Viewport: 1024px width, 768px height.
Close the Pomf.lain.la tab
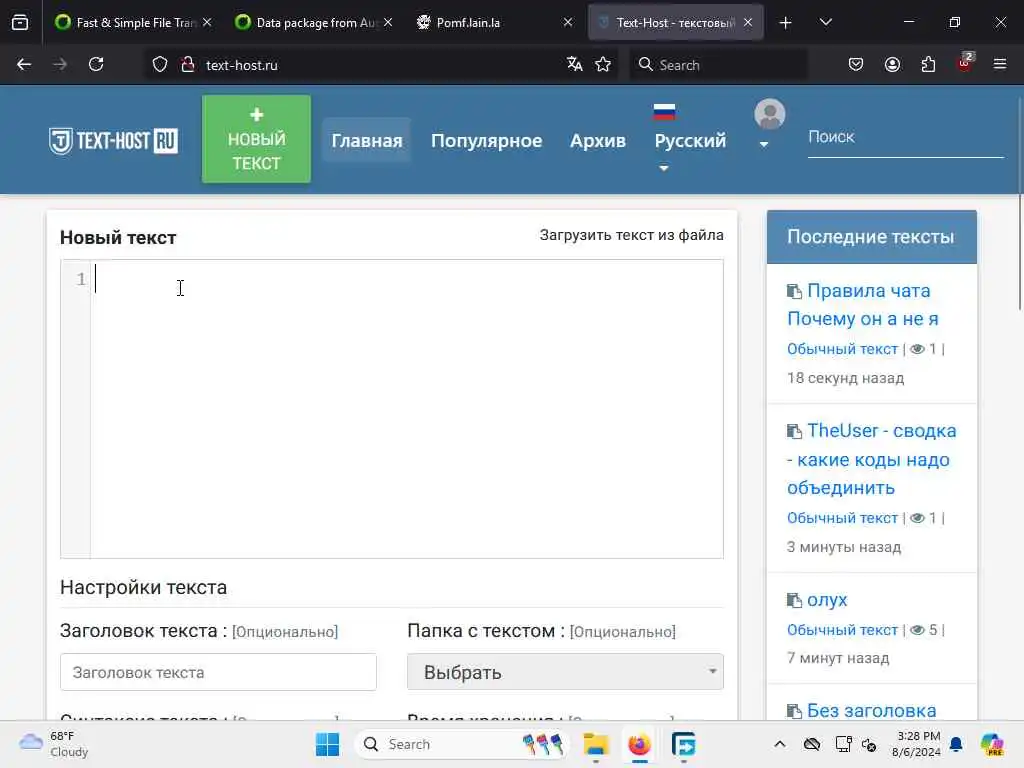click(568, 22)
